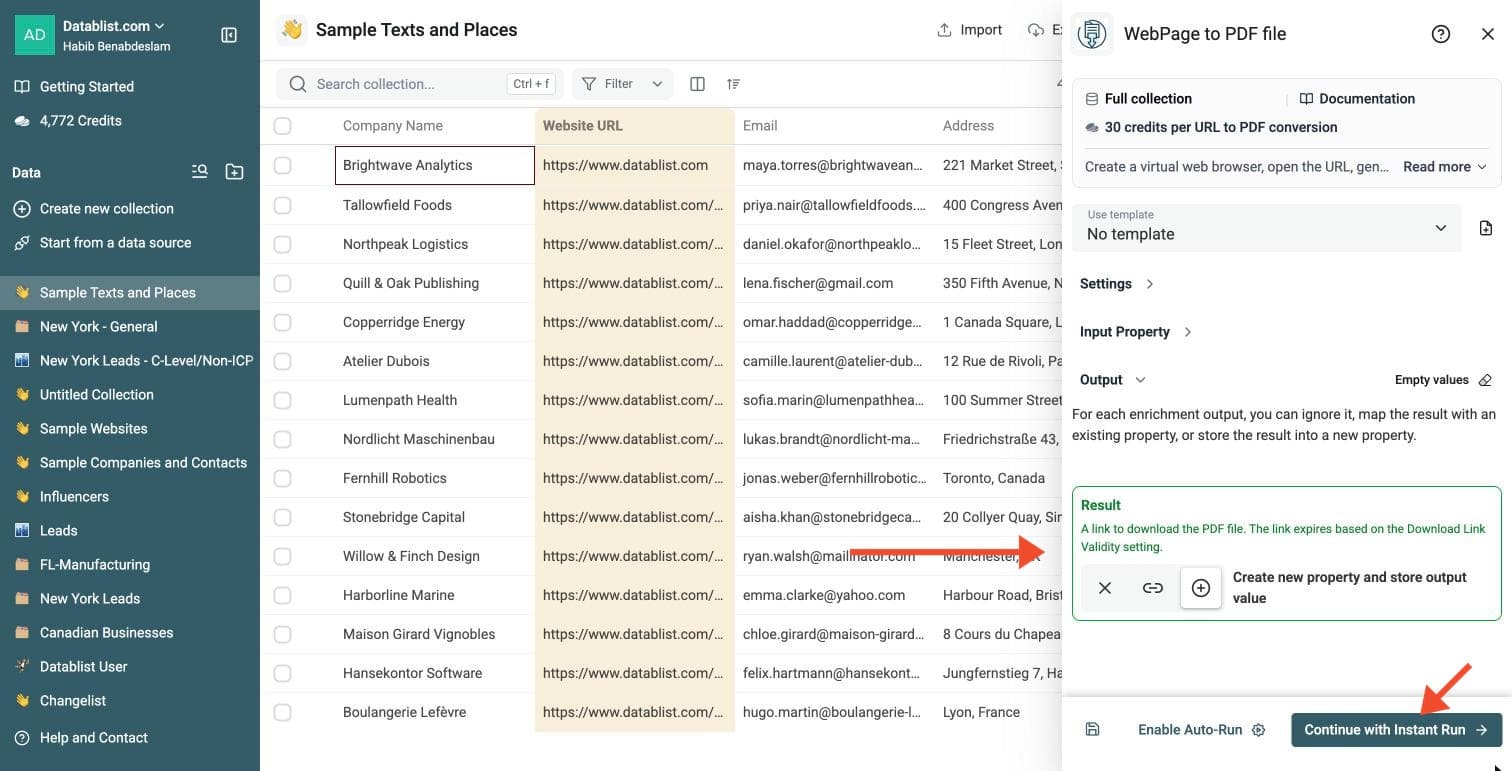Check the Tallowfield Foods row checkbox
Screen dimensions: 1512x771
tap(282, 205)
